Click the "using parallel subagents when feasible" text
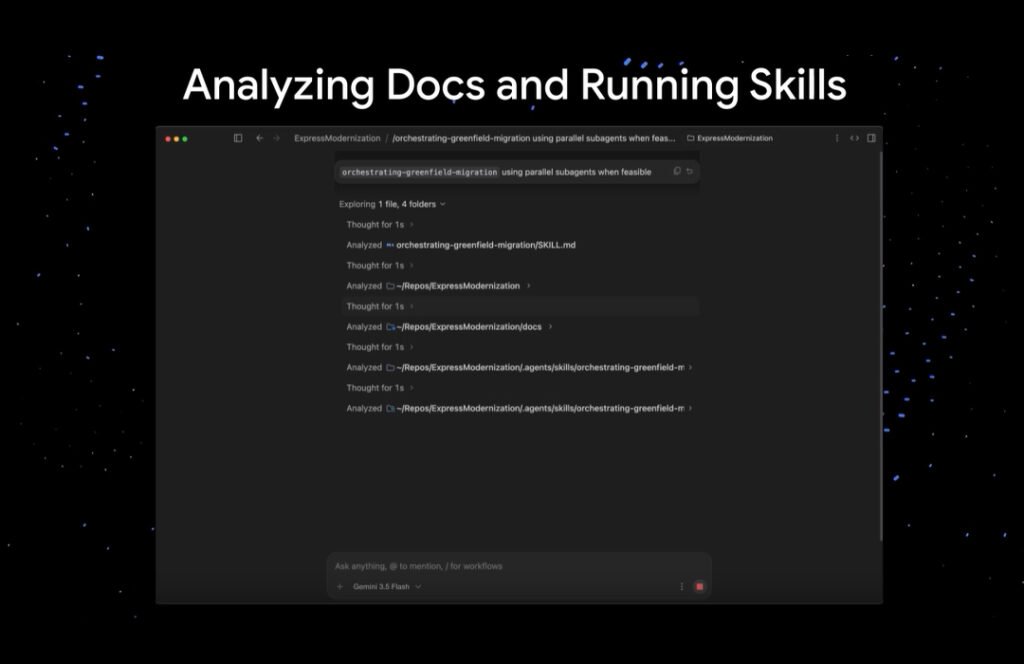Viewport: 1024px width, 664px height. pos(576,172)
